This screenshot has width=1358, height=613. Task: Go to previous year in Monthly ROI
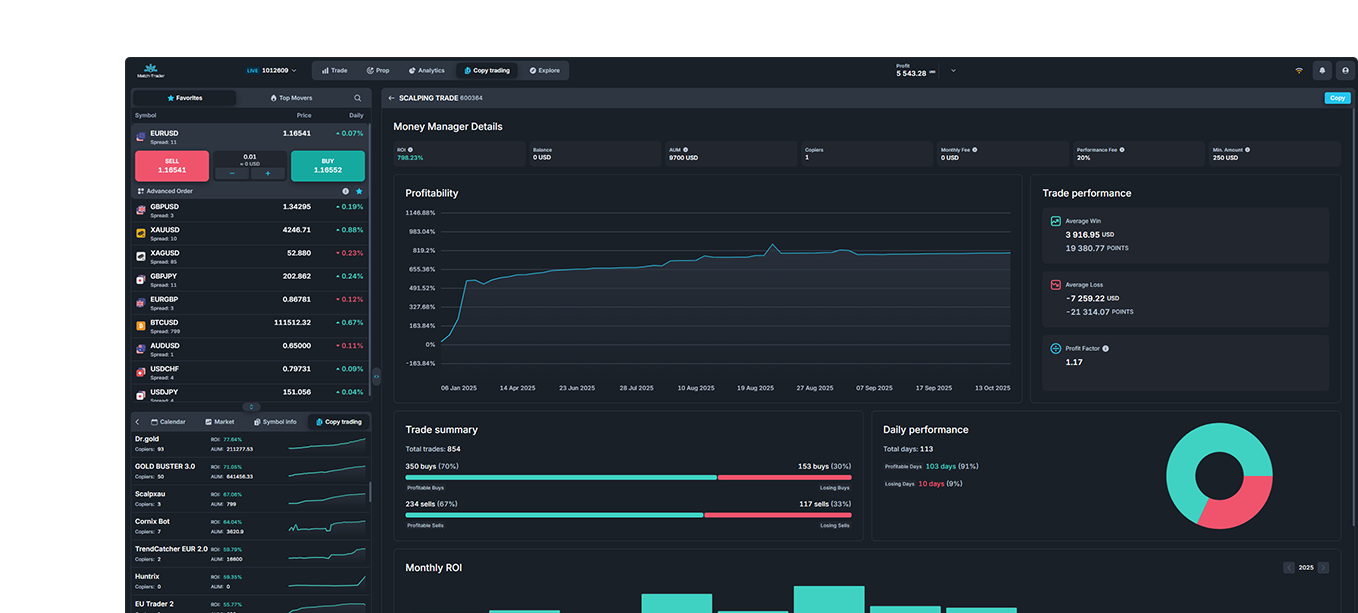tap(1289, 568)
